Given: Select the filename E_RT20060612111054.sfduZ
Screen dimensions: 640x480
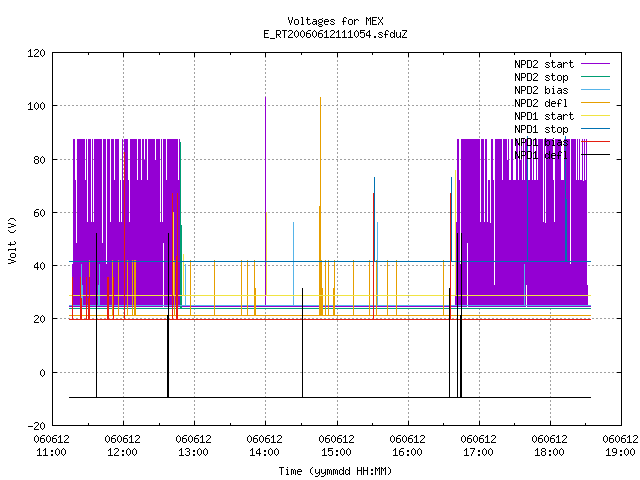Looking at the screenshot, I should coord(335,34).
